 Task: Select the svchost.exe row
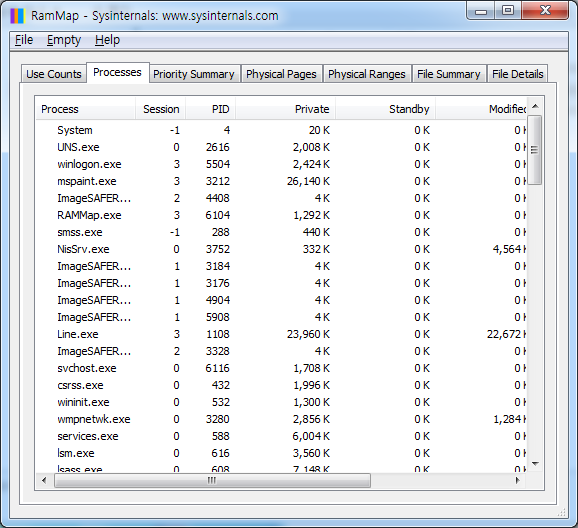(x=281, y=368)
